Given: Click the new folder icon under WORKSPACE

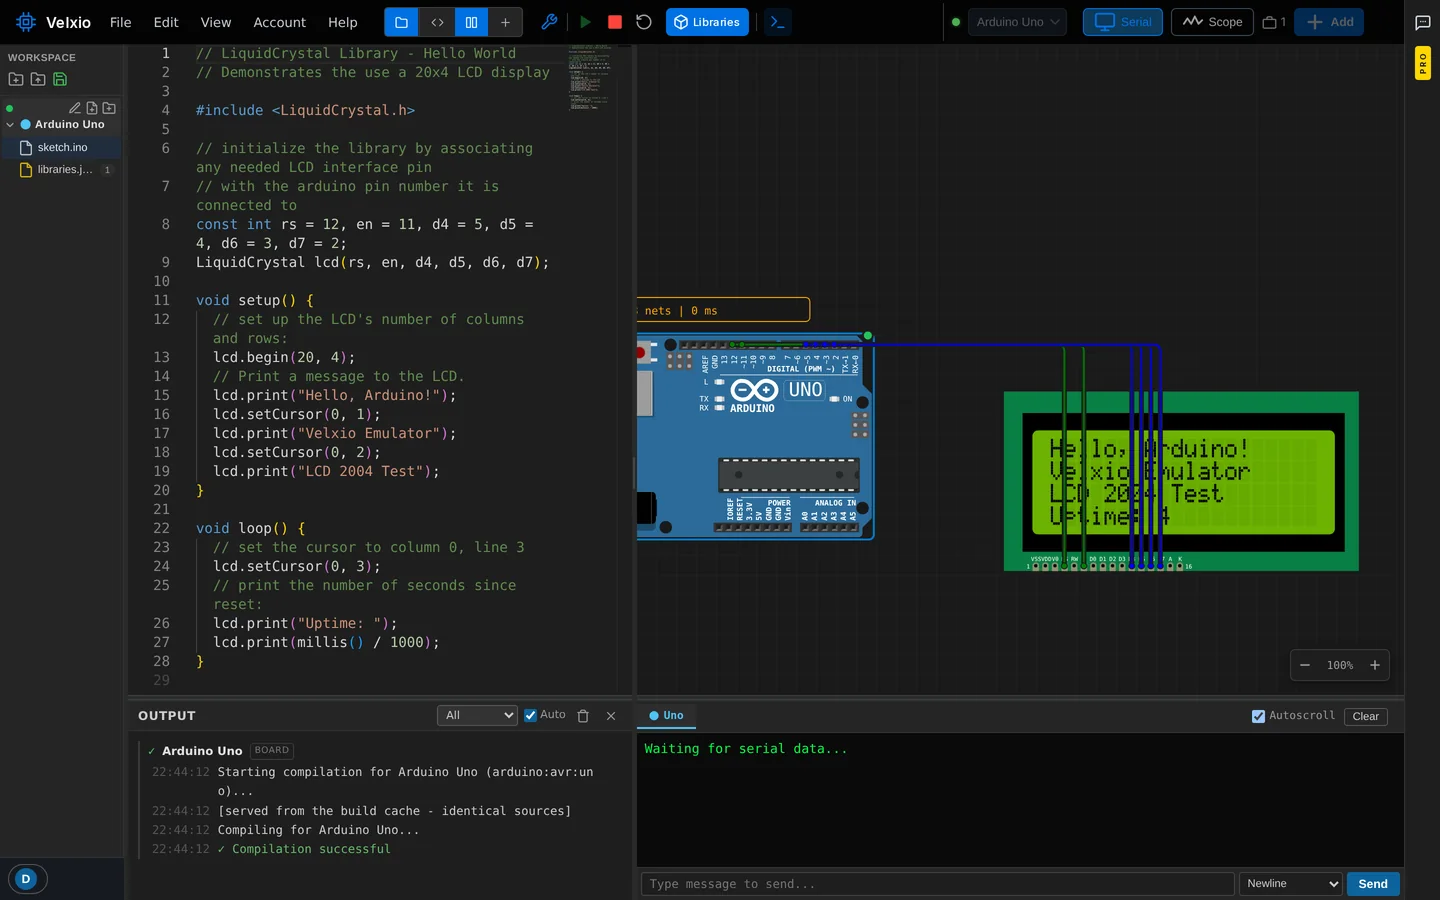Looking at the screenshot, I should [16, 79].
